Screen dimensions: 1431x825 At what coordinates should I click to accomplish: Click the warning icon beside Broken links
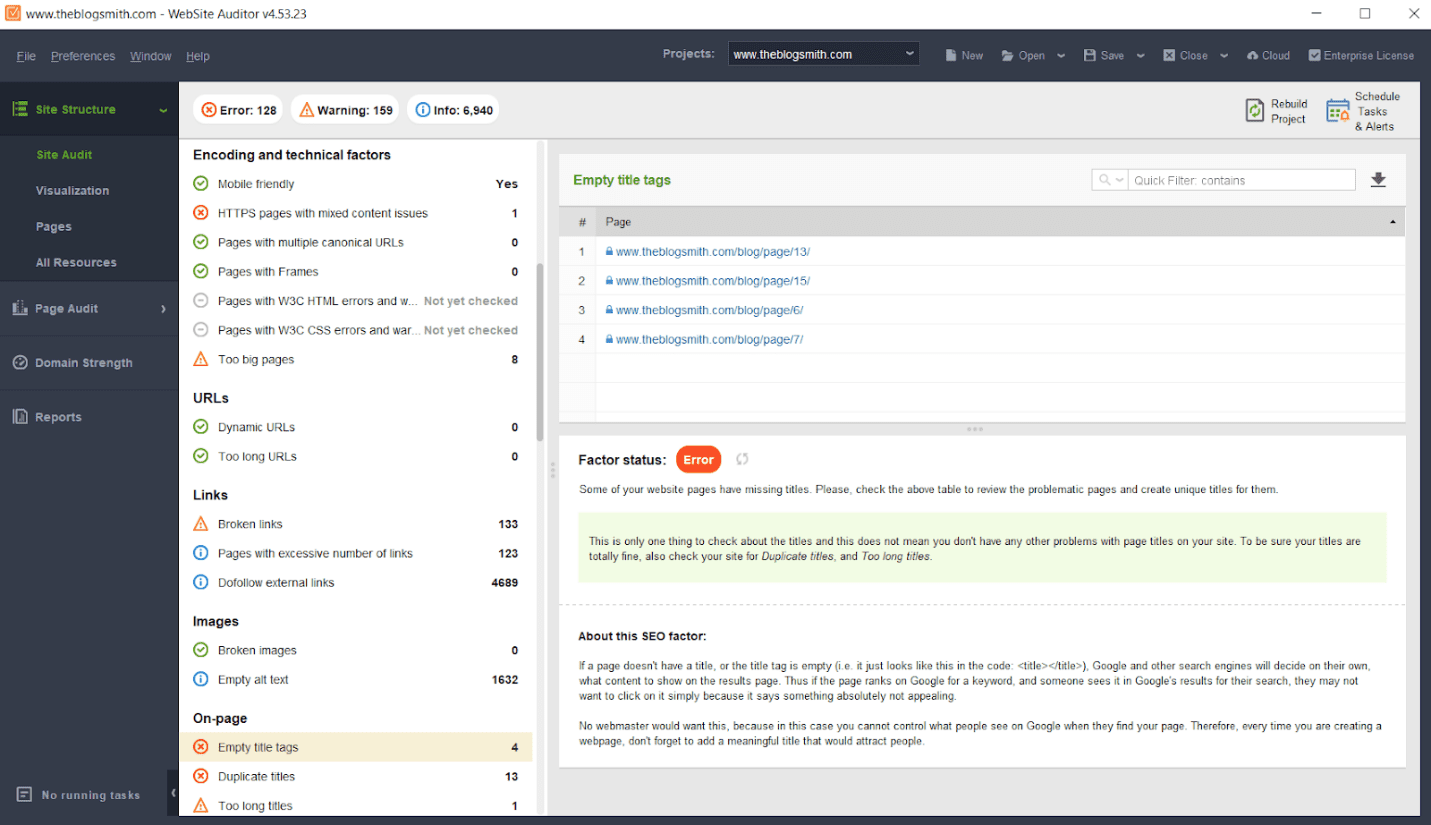coord(200,524)
